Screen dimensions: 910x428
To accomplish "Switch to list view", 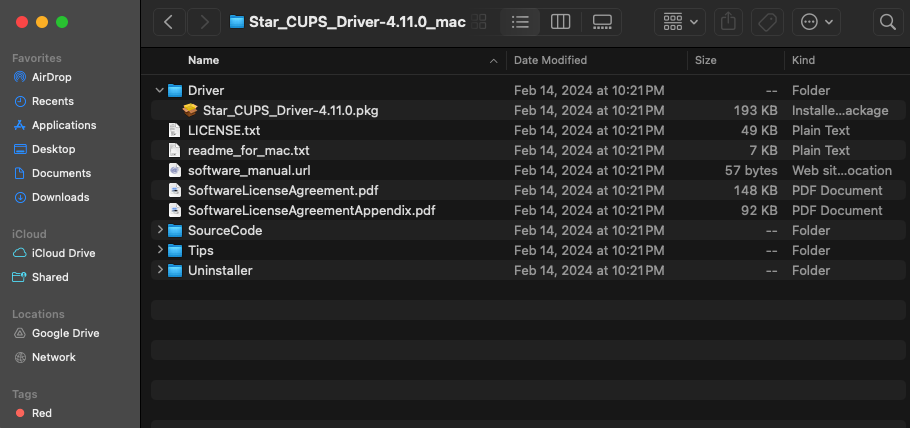I will pos(520,22).
